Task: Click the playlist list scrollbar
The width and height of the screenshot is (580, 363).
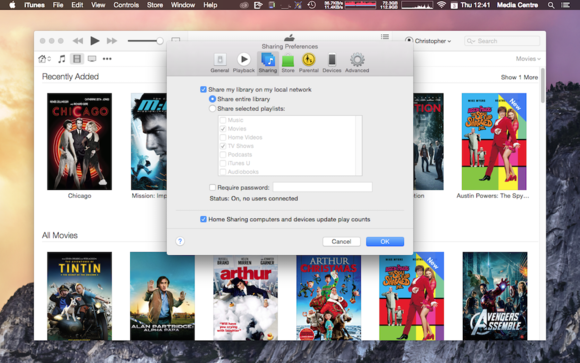Action: coord(358,145)
